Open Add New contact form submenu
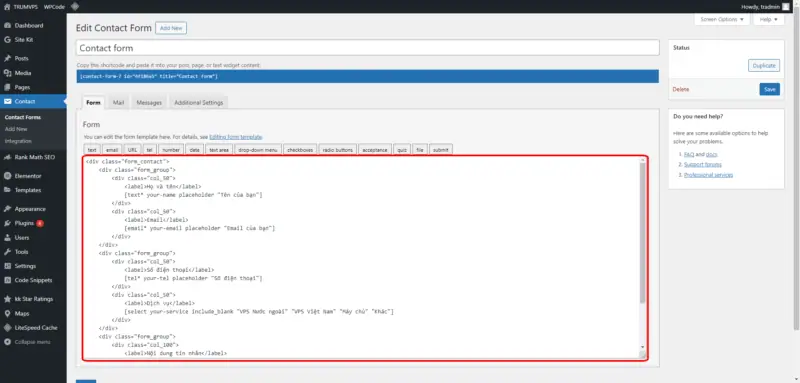 (16, 129)
